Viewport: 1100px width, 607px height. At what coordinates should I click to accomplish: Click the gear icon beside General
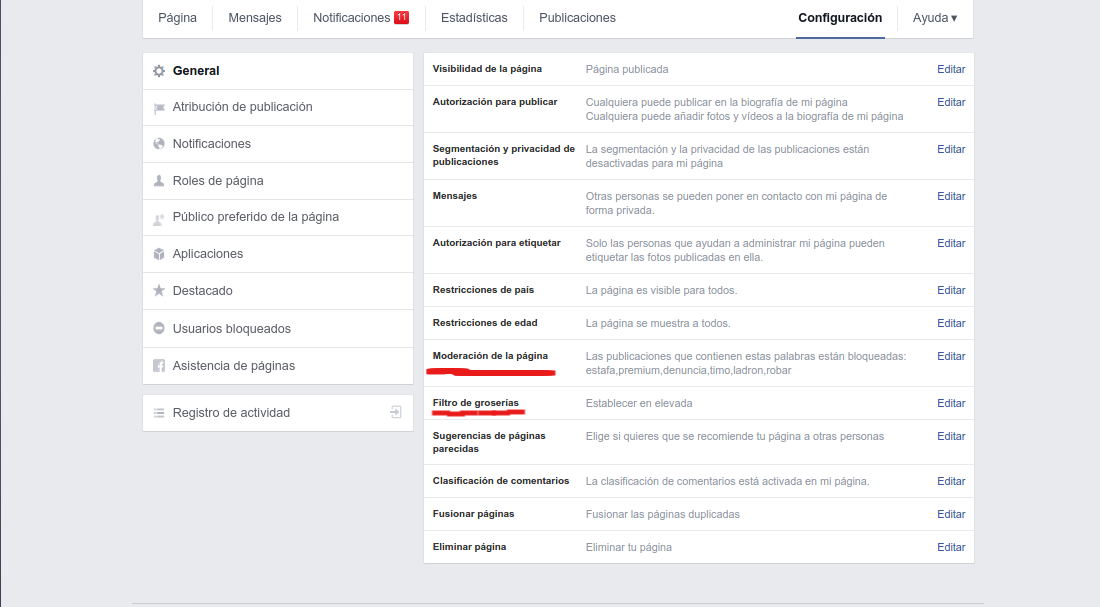pyautogui.click(x=159, y=71)
